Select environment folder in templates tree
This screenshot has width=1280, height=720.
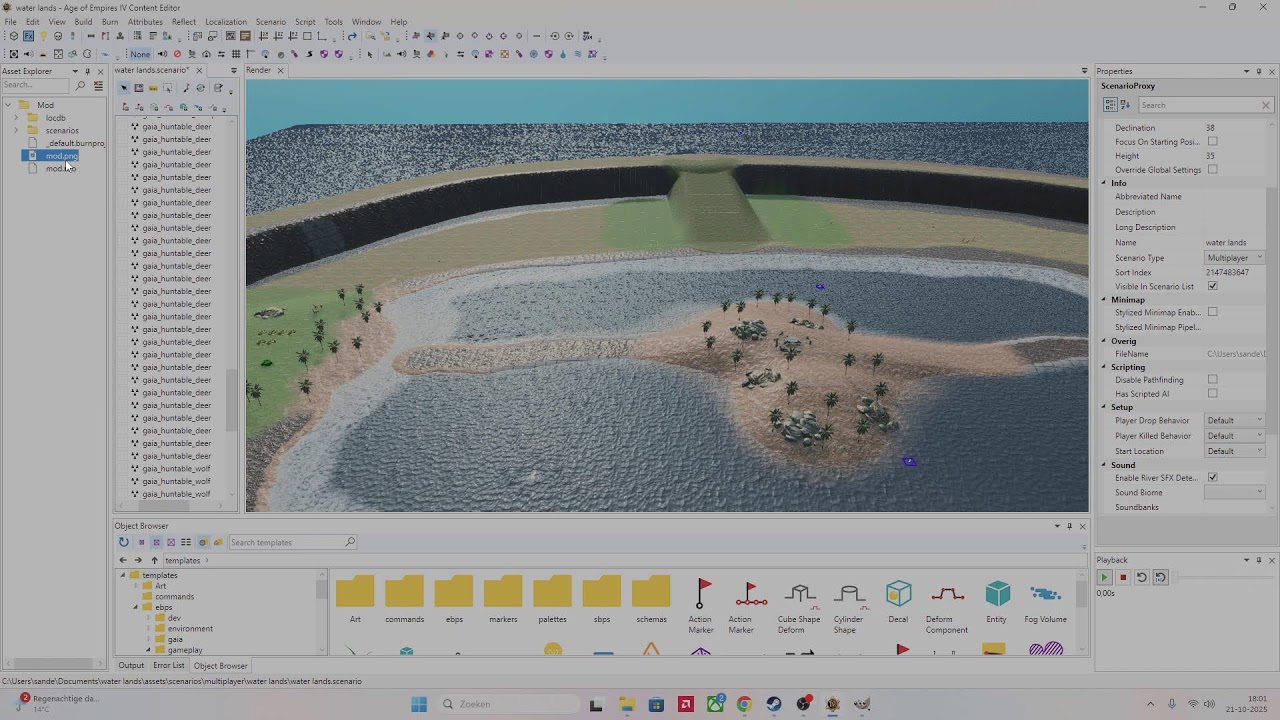(x=190, y=629)
